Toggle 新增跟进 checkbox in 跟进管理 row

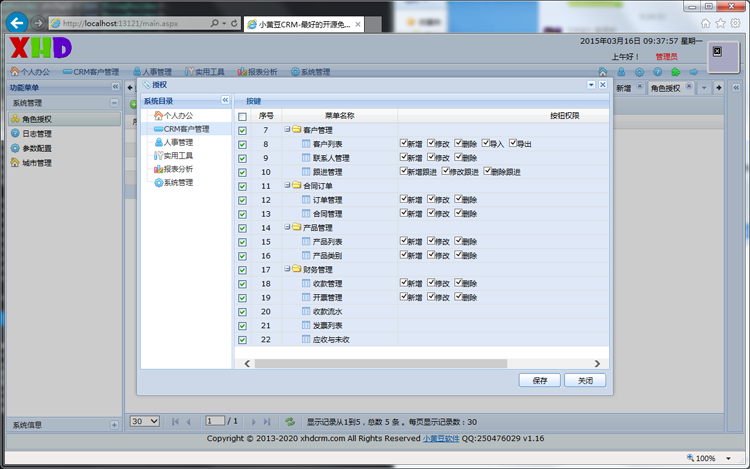(404, 172)
